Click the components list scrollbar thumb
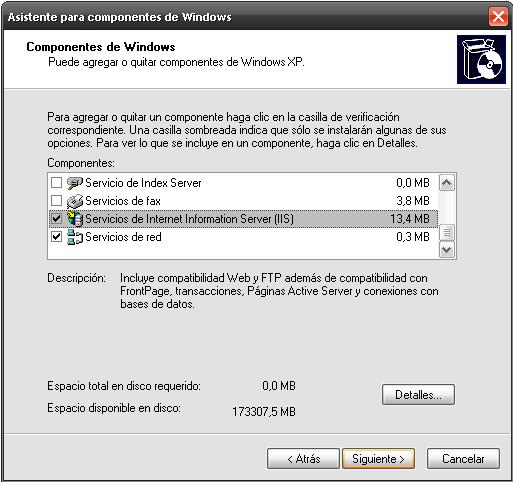Viewport: 513px width, 482px height. tap(447, 233)
